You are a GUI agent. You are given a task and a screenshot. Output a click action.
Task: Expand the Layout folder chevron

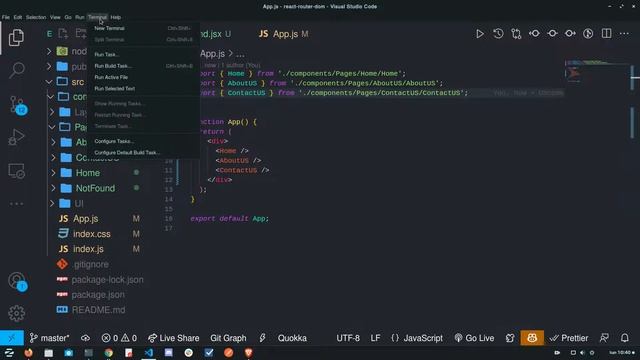(x=52, y=112)
